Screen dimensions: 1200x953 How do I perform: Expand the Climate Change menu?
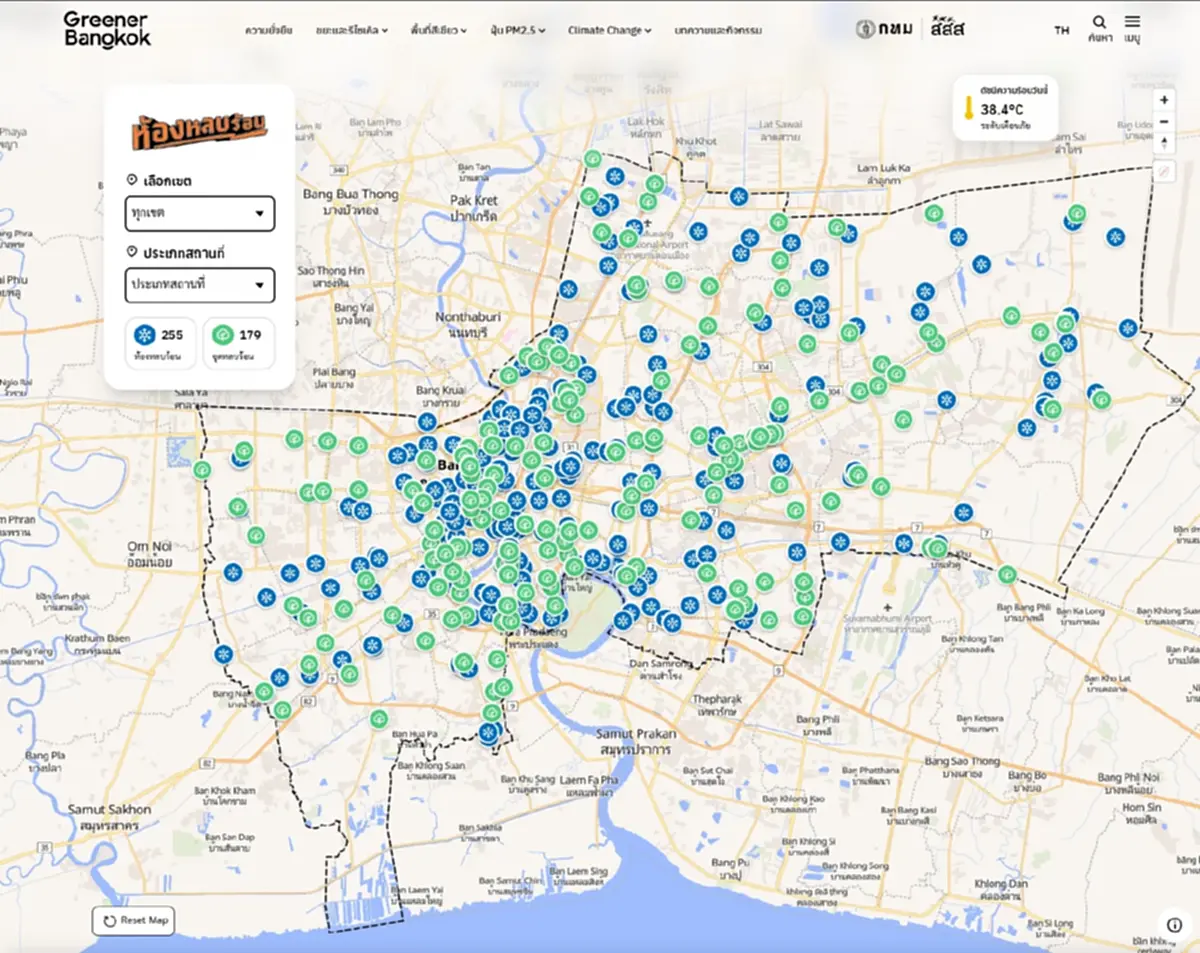pos(609,31)
